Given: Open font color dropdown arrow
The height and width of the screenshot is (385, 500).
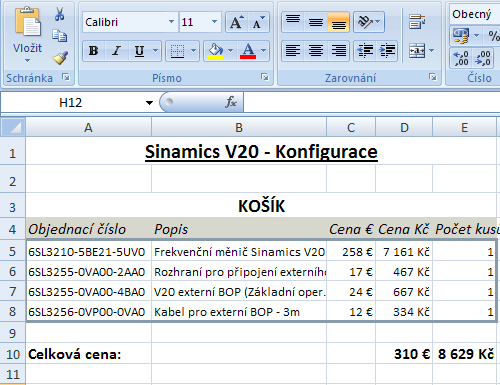Looking at the screenshot, I should coord(263,51).
